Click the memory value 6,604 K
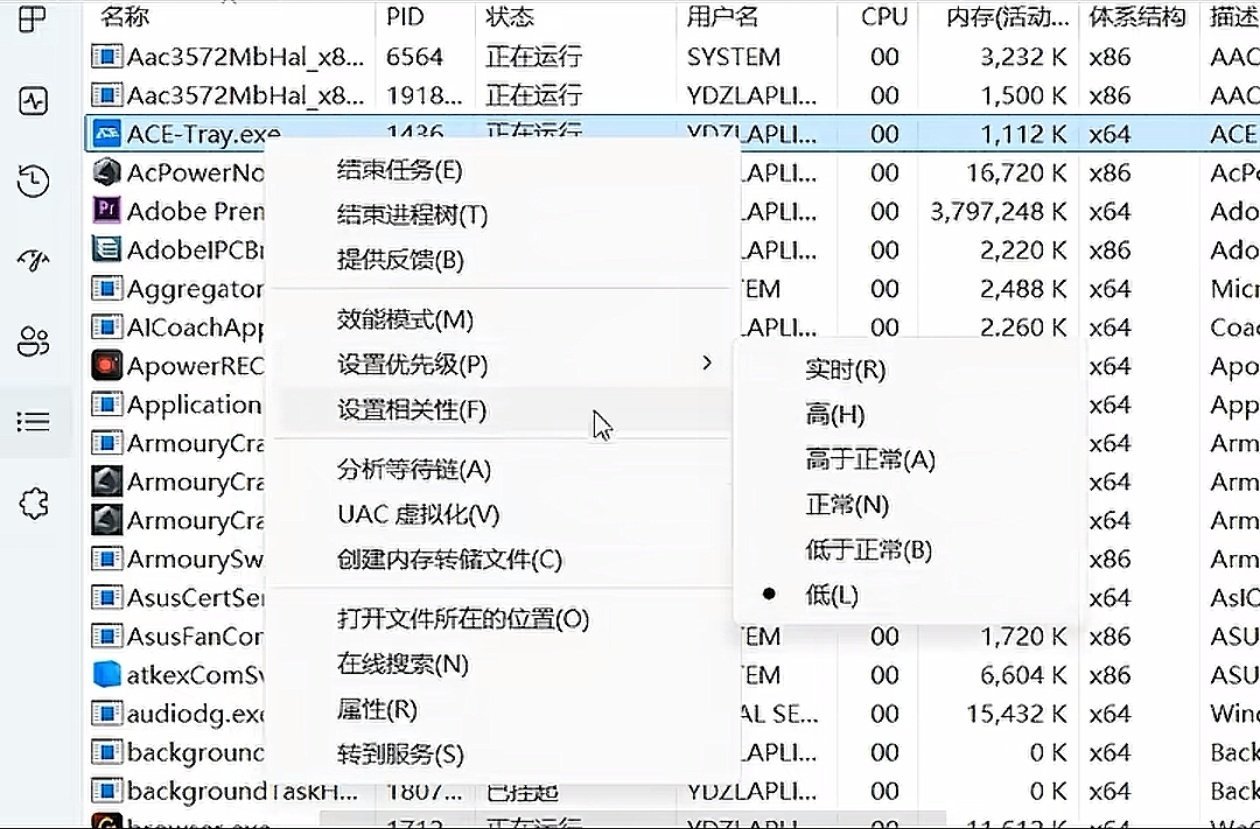 1024,675
